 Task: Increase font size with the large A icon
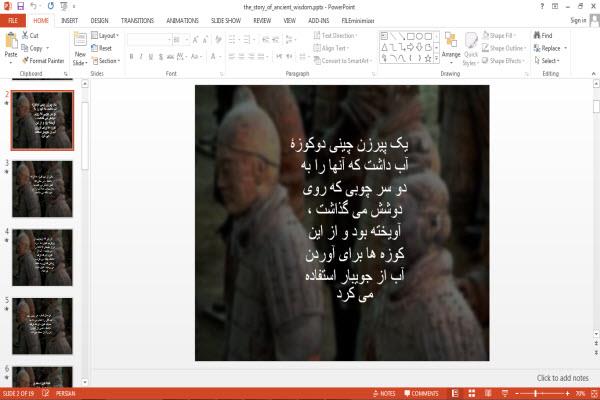click(x=196, y=39)
